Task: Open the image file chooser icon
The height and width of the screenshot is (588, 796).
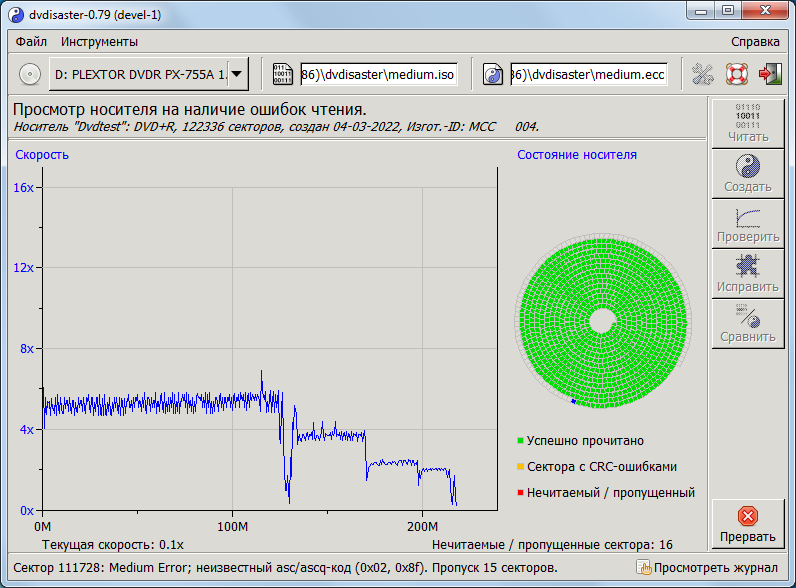Action: (x=283, y=74)
